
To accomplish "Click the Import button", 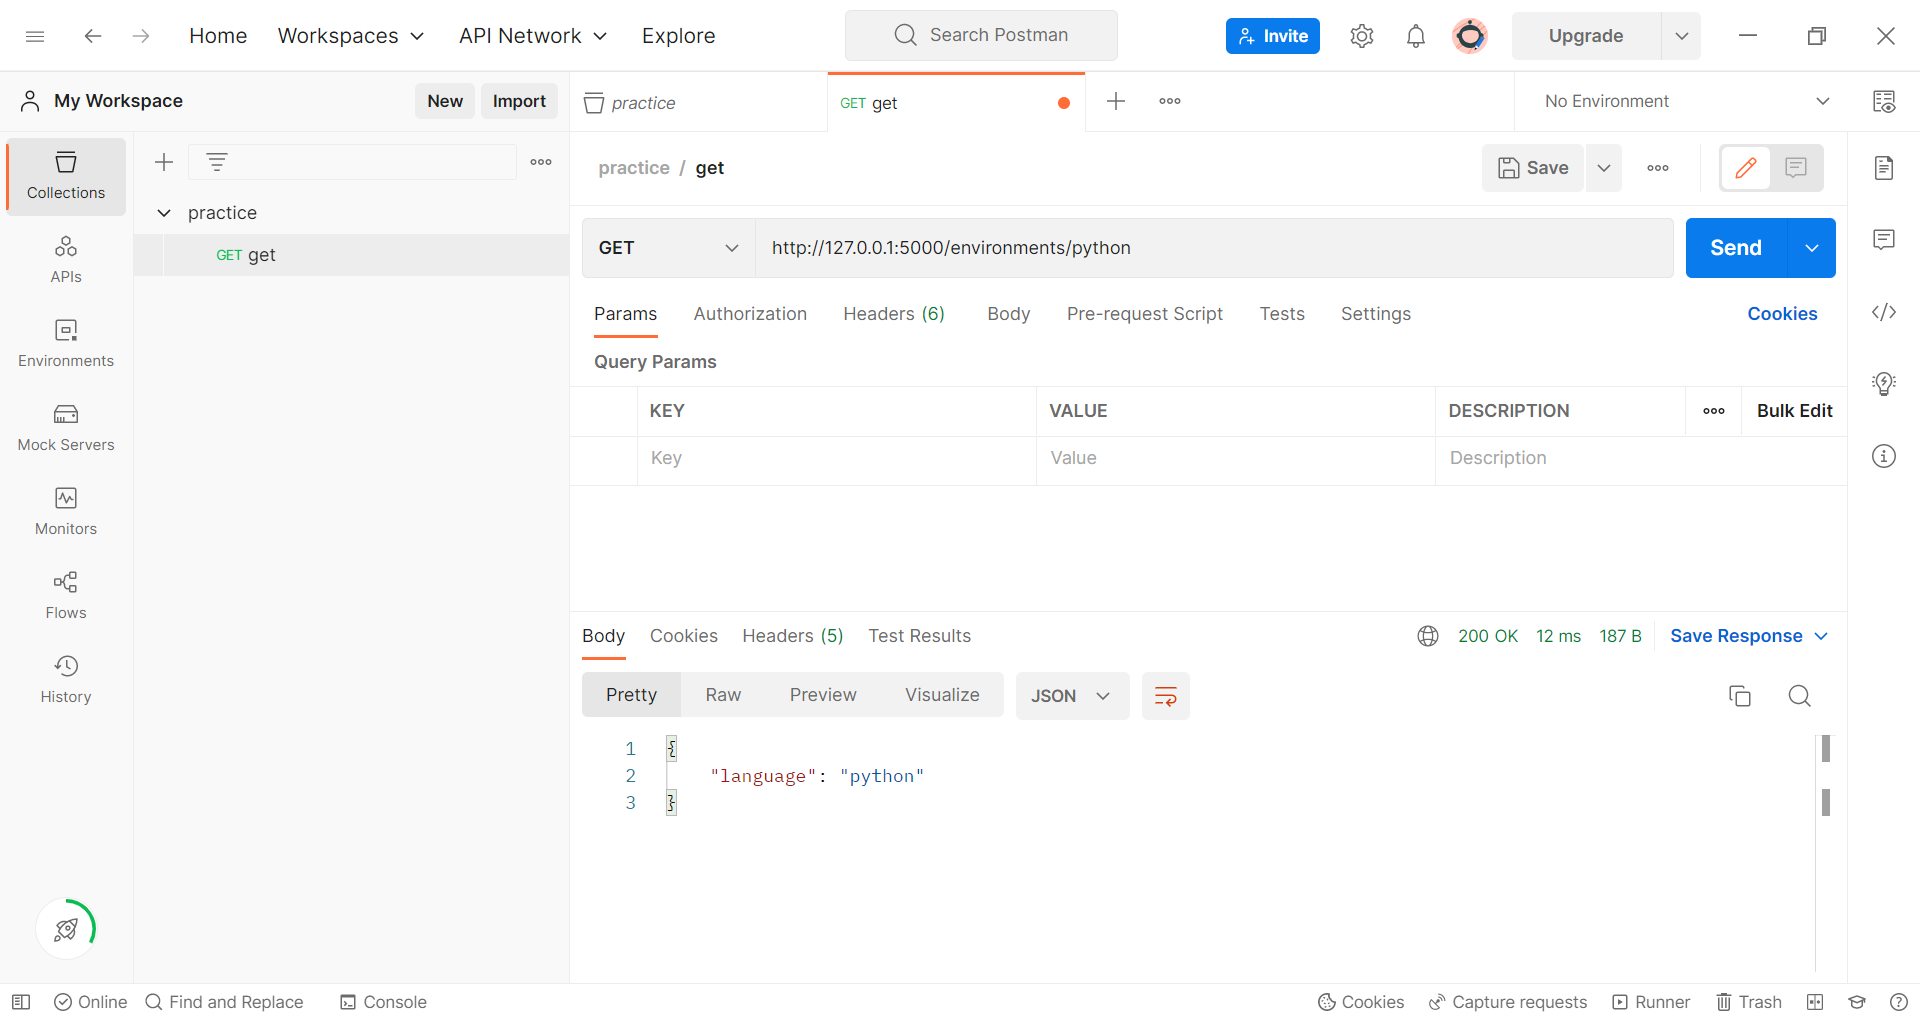I will pos(519,101).
